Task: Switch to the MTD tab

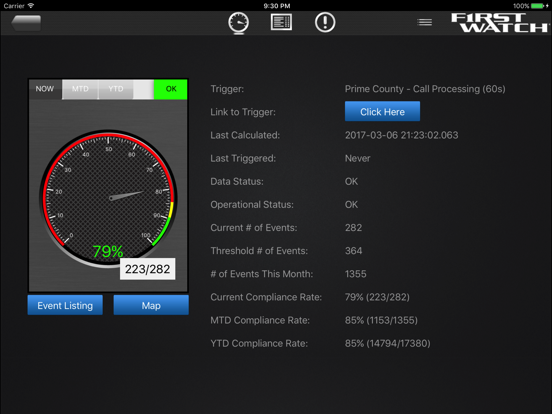Action: pos(80,89)
